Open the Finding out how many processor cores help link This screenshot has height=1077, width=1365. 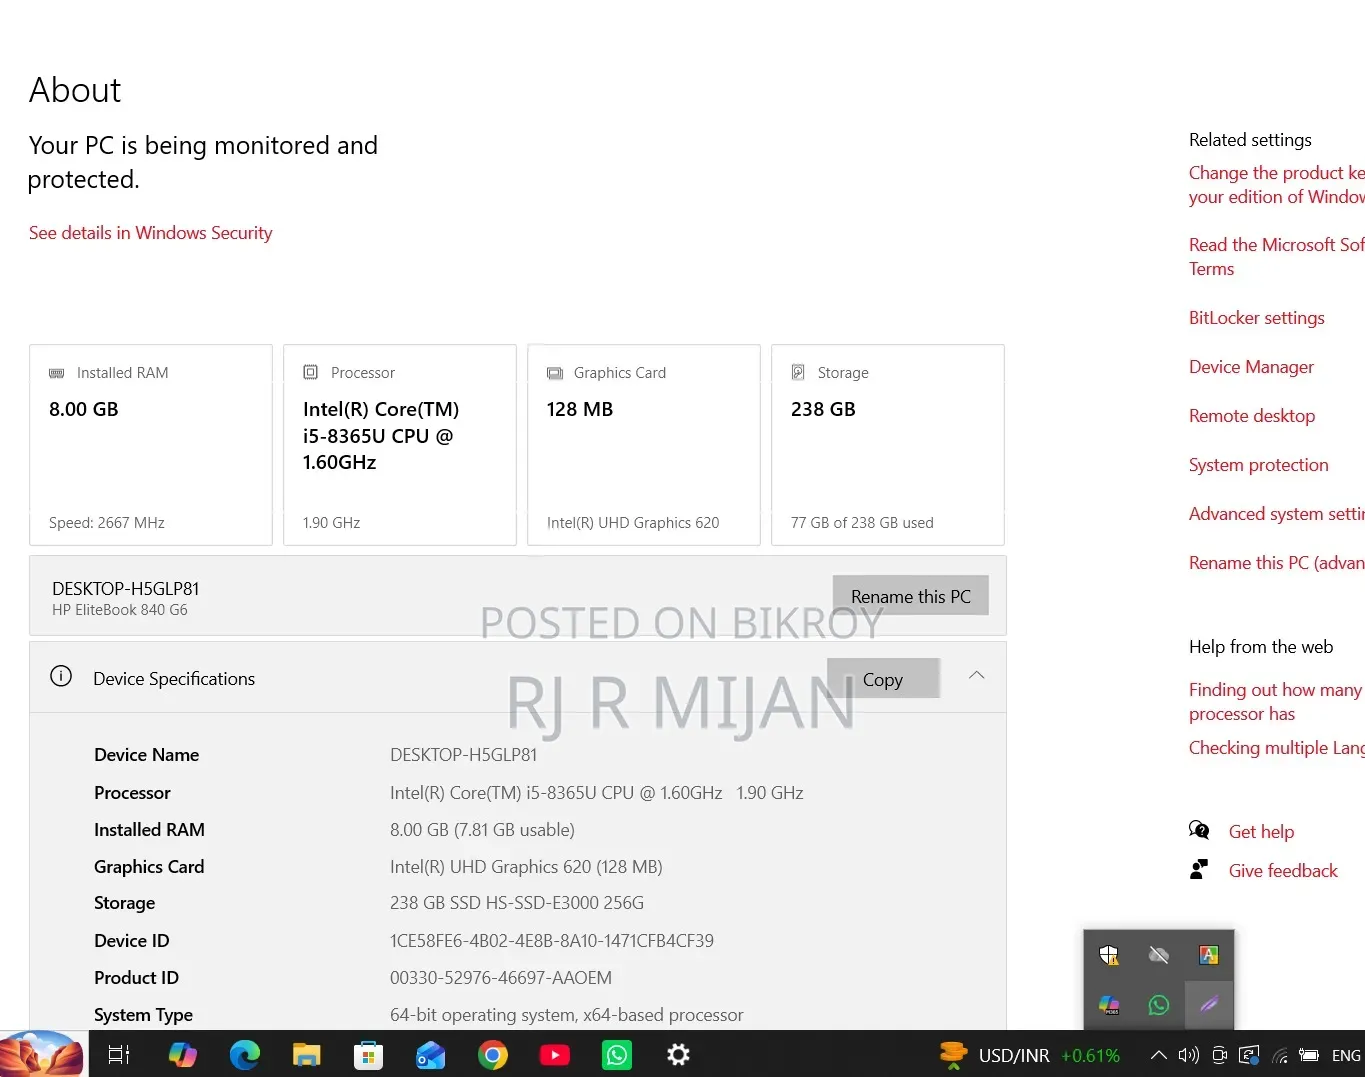(1277, 702)
